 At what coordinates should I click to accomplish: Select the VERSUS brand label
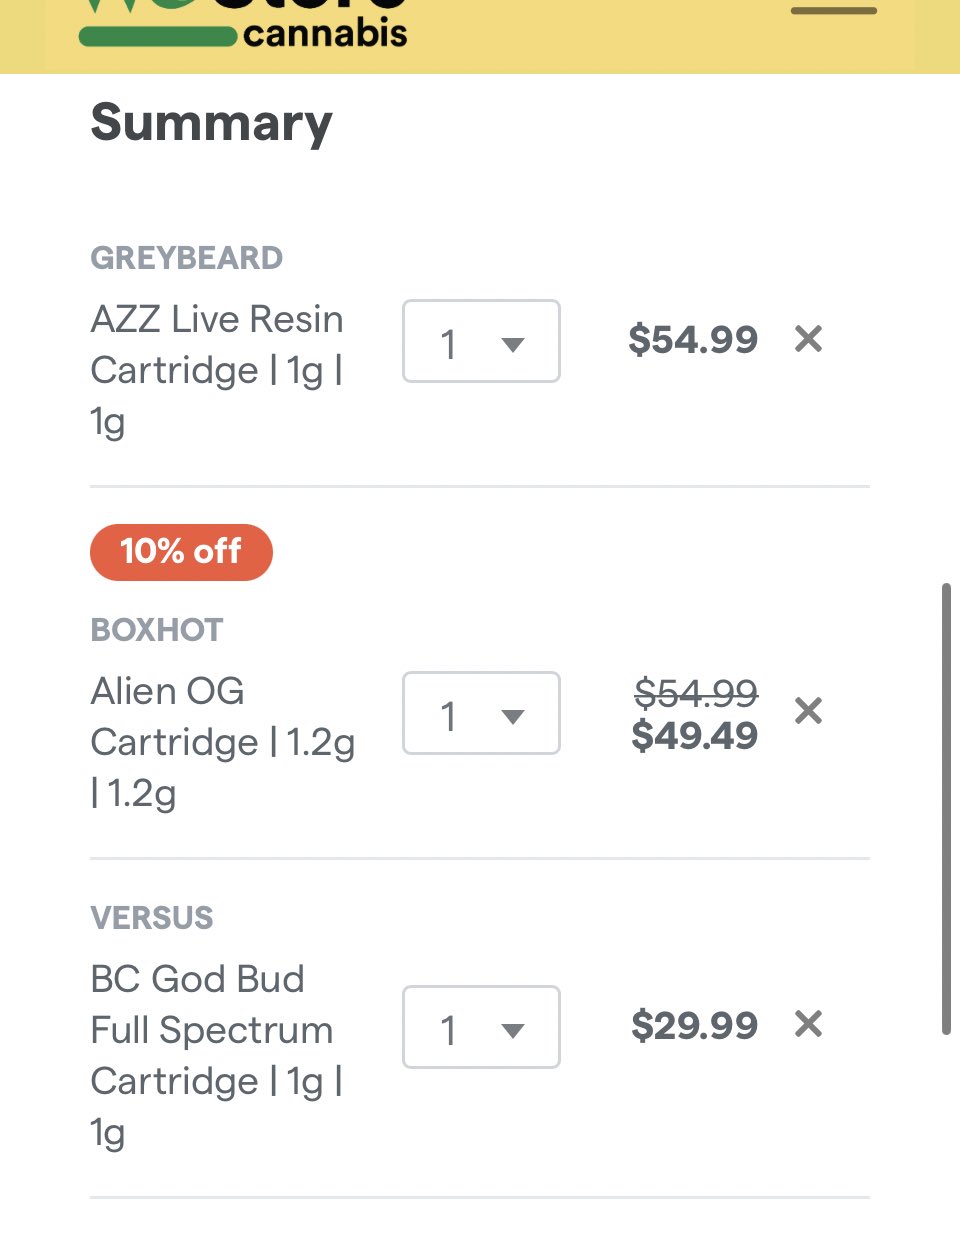pyautogui.click(x=152, y=918)
